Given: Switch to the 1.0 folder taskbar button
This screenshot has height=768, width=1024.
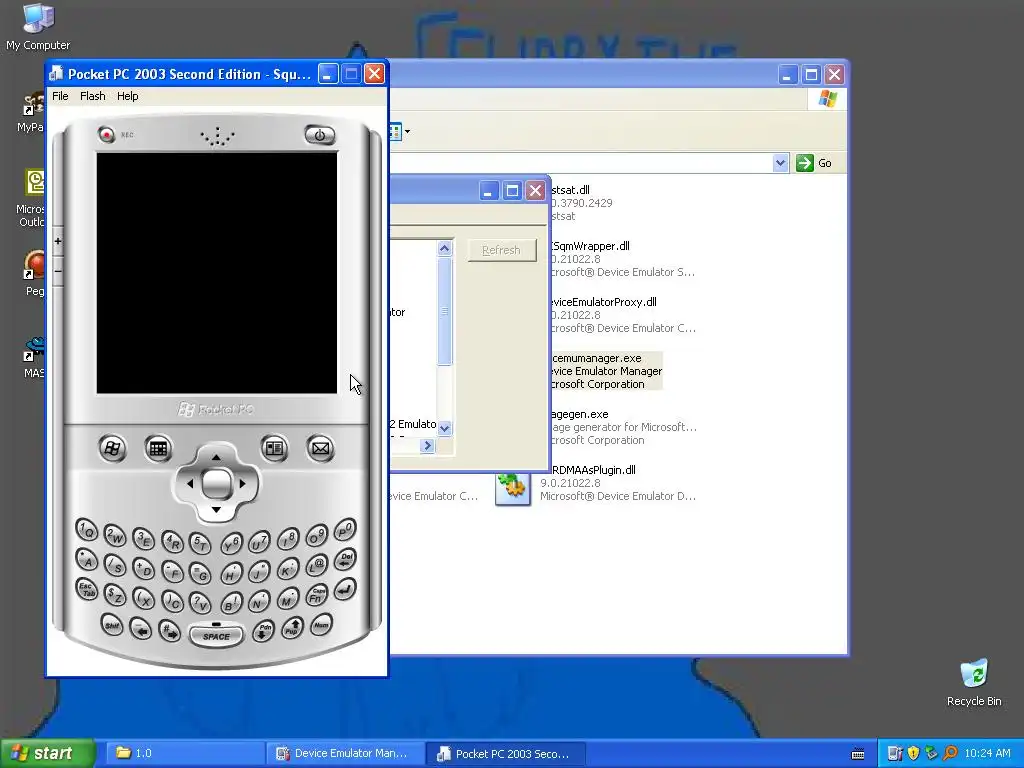Looking at the screenshot, I should [x=184, y=754].
